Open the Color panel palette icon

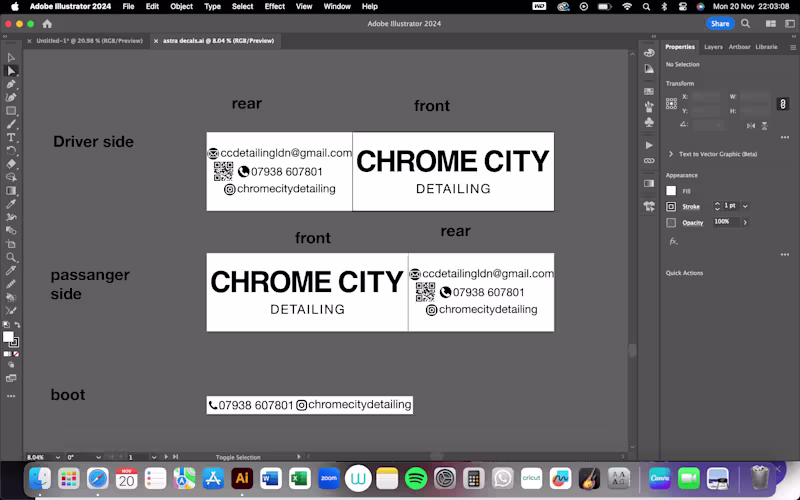[649, 53]
